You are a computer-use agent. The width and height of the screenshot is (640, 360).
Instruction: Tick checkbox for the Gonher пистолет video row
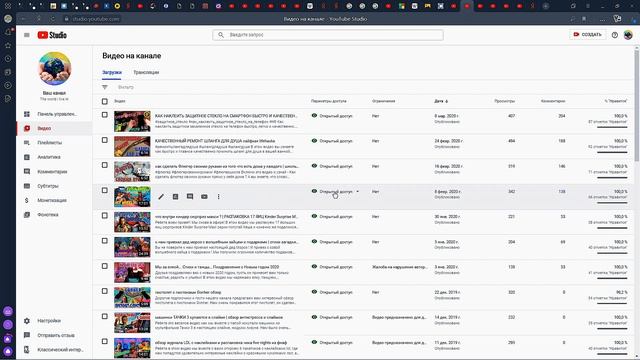(x=105, y=291)
